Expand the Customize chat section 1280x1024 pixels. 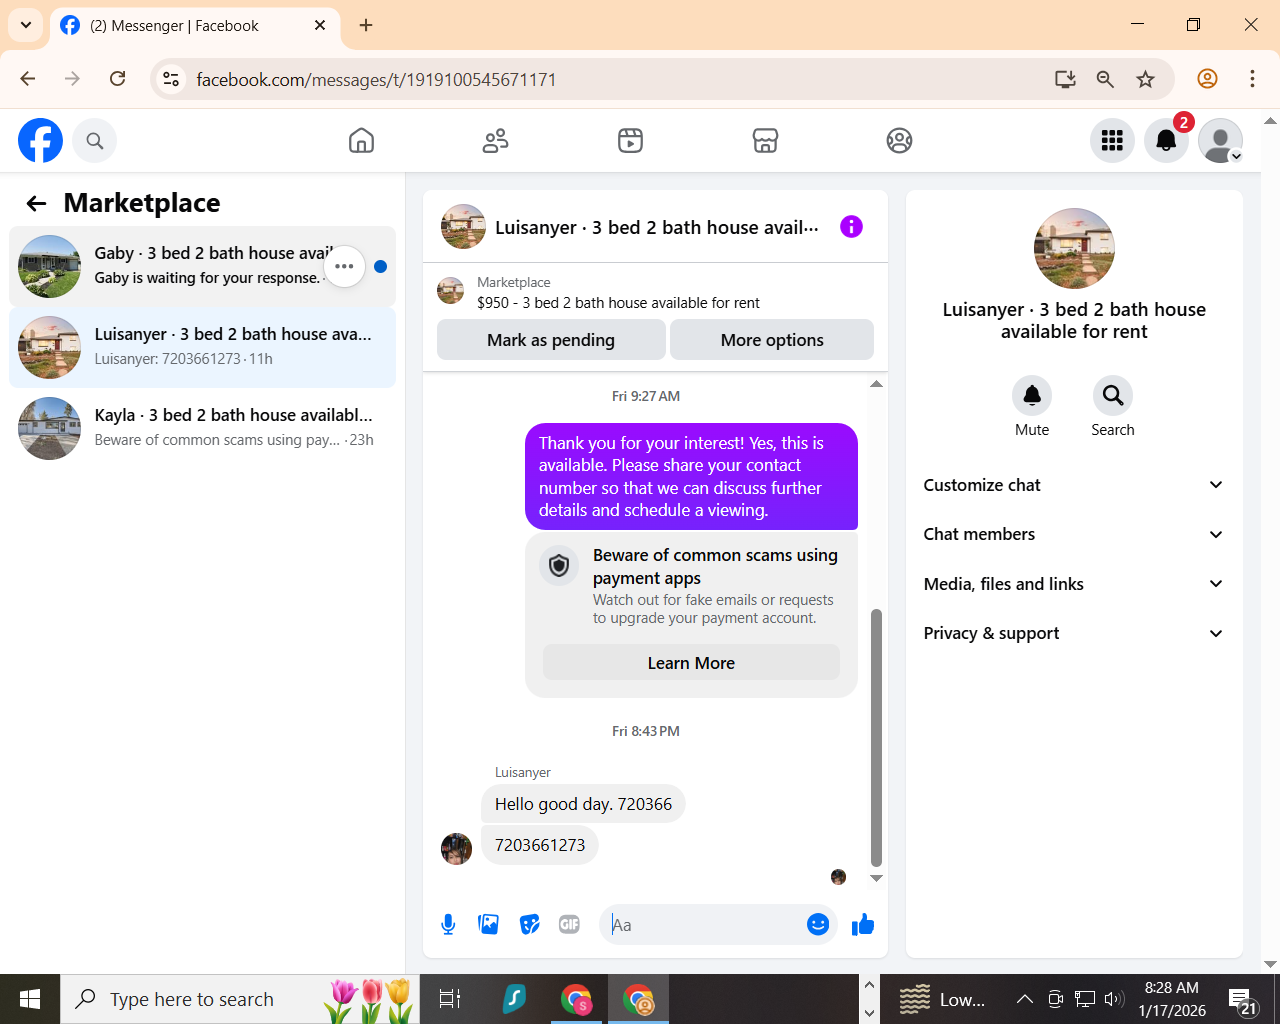(x=1074, y=485)
